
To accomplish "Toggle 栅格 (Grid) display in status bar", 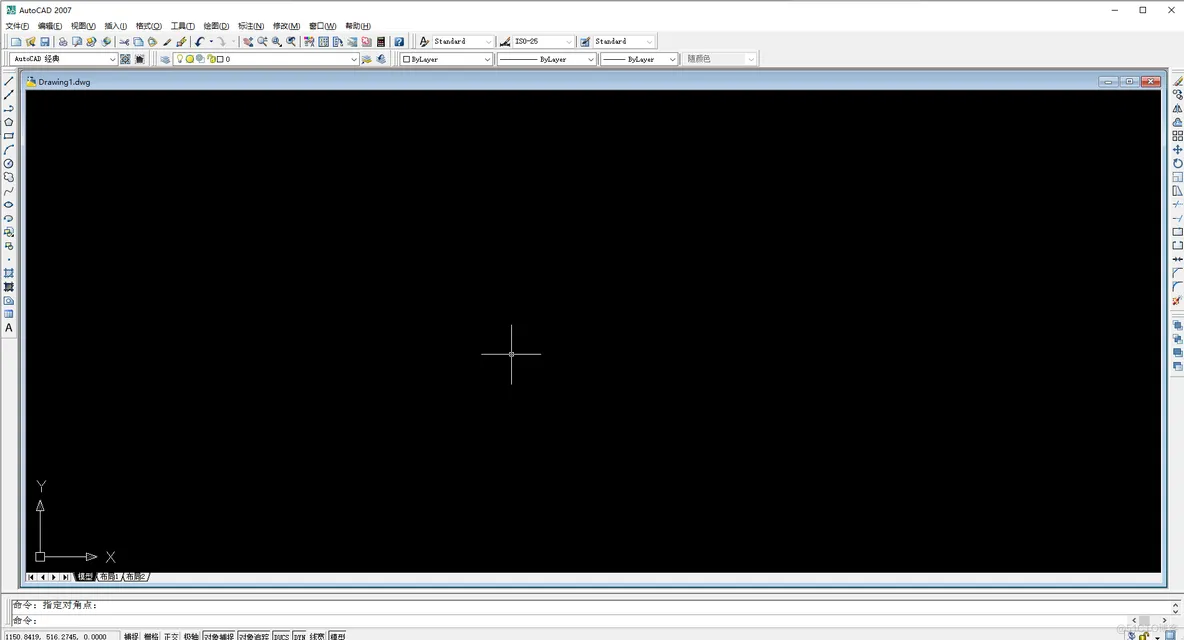I will (x=151, y=636).
